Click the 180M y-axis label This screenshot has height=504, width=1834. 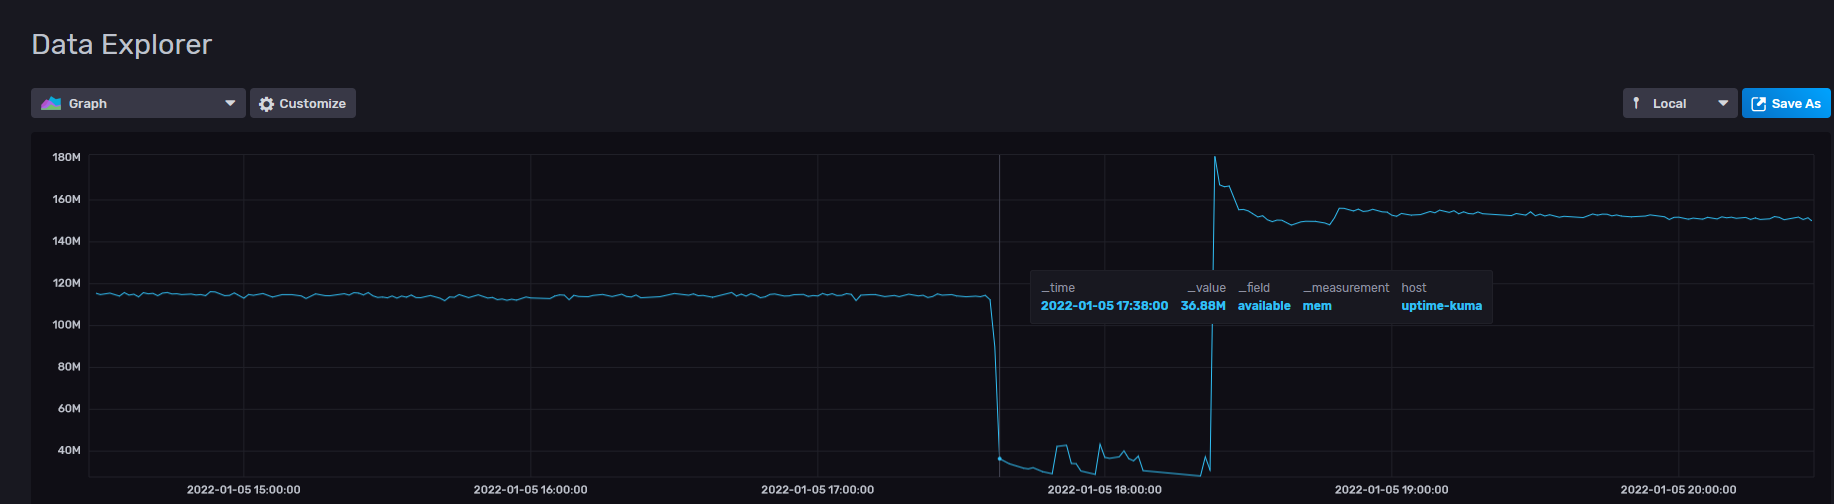66,157
